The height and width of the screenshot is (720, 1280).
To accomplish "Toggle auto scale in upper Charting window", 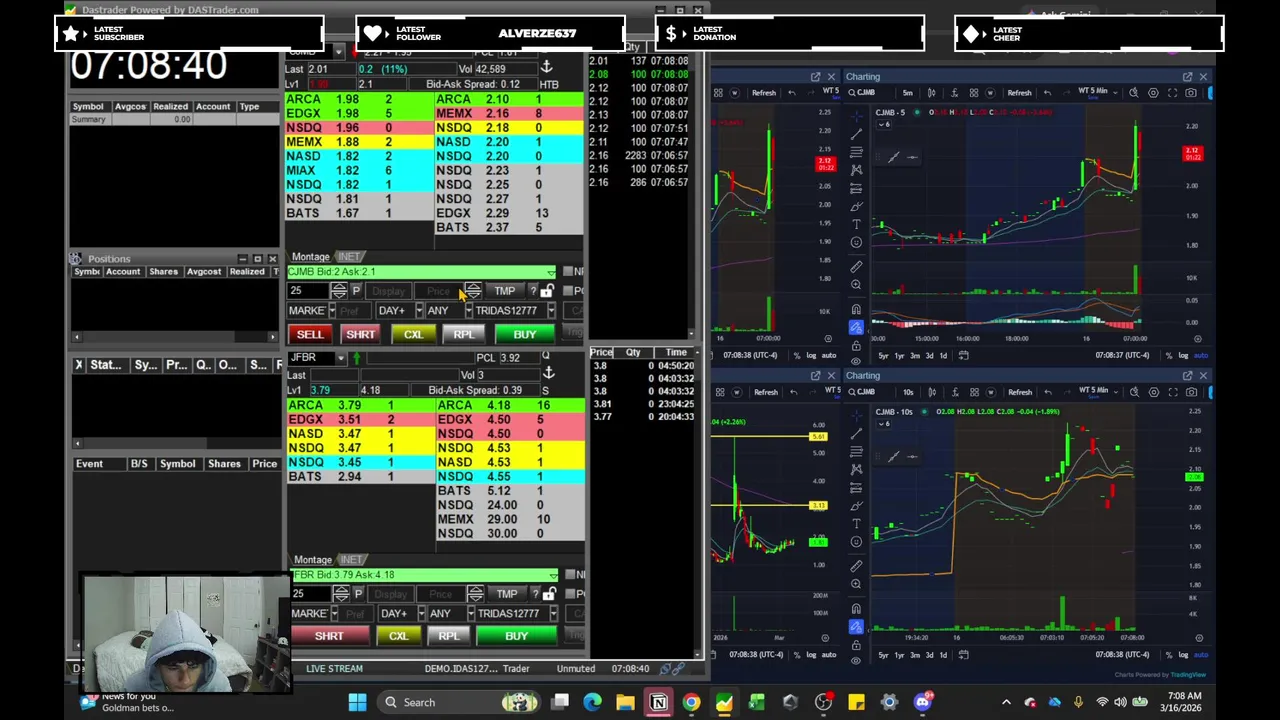I will [x=1201, y=355].
